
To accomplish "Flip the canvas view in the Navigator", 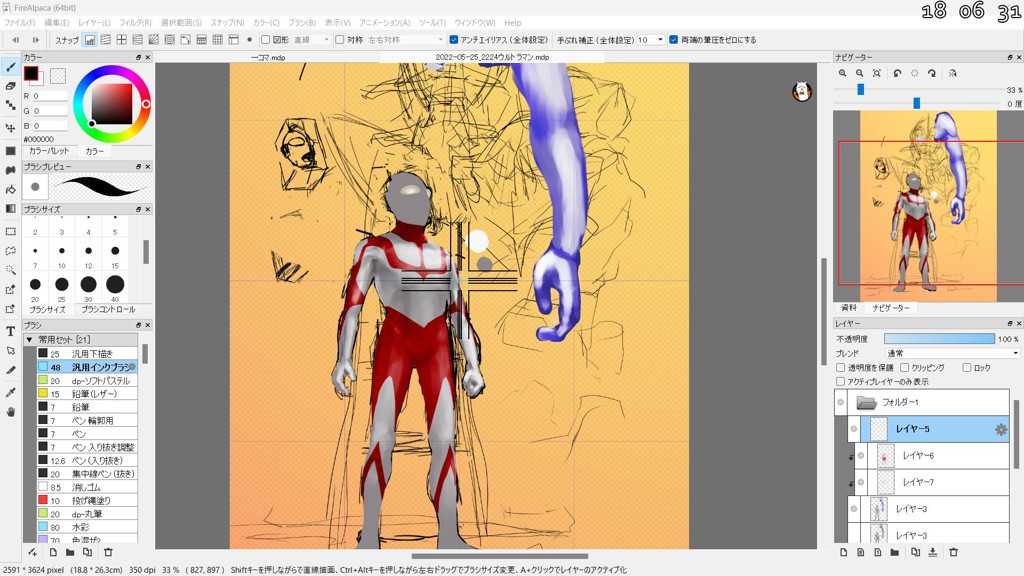I will 953,73.
